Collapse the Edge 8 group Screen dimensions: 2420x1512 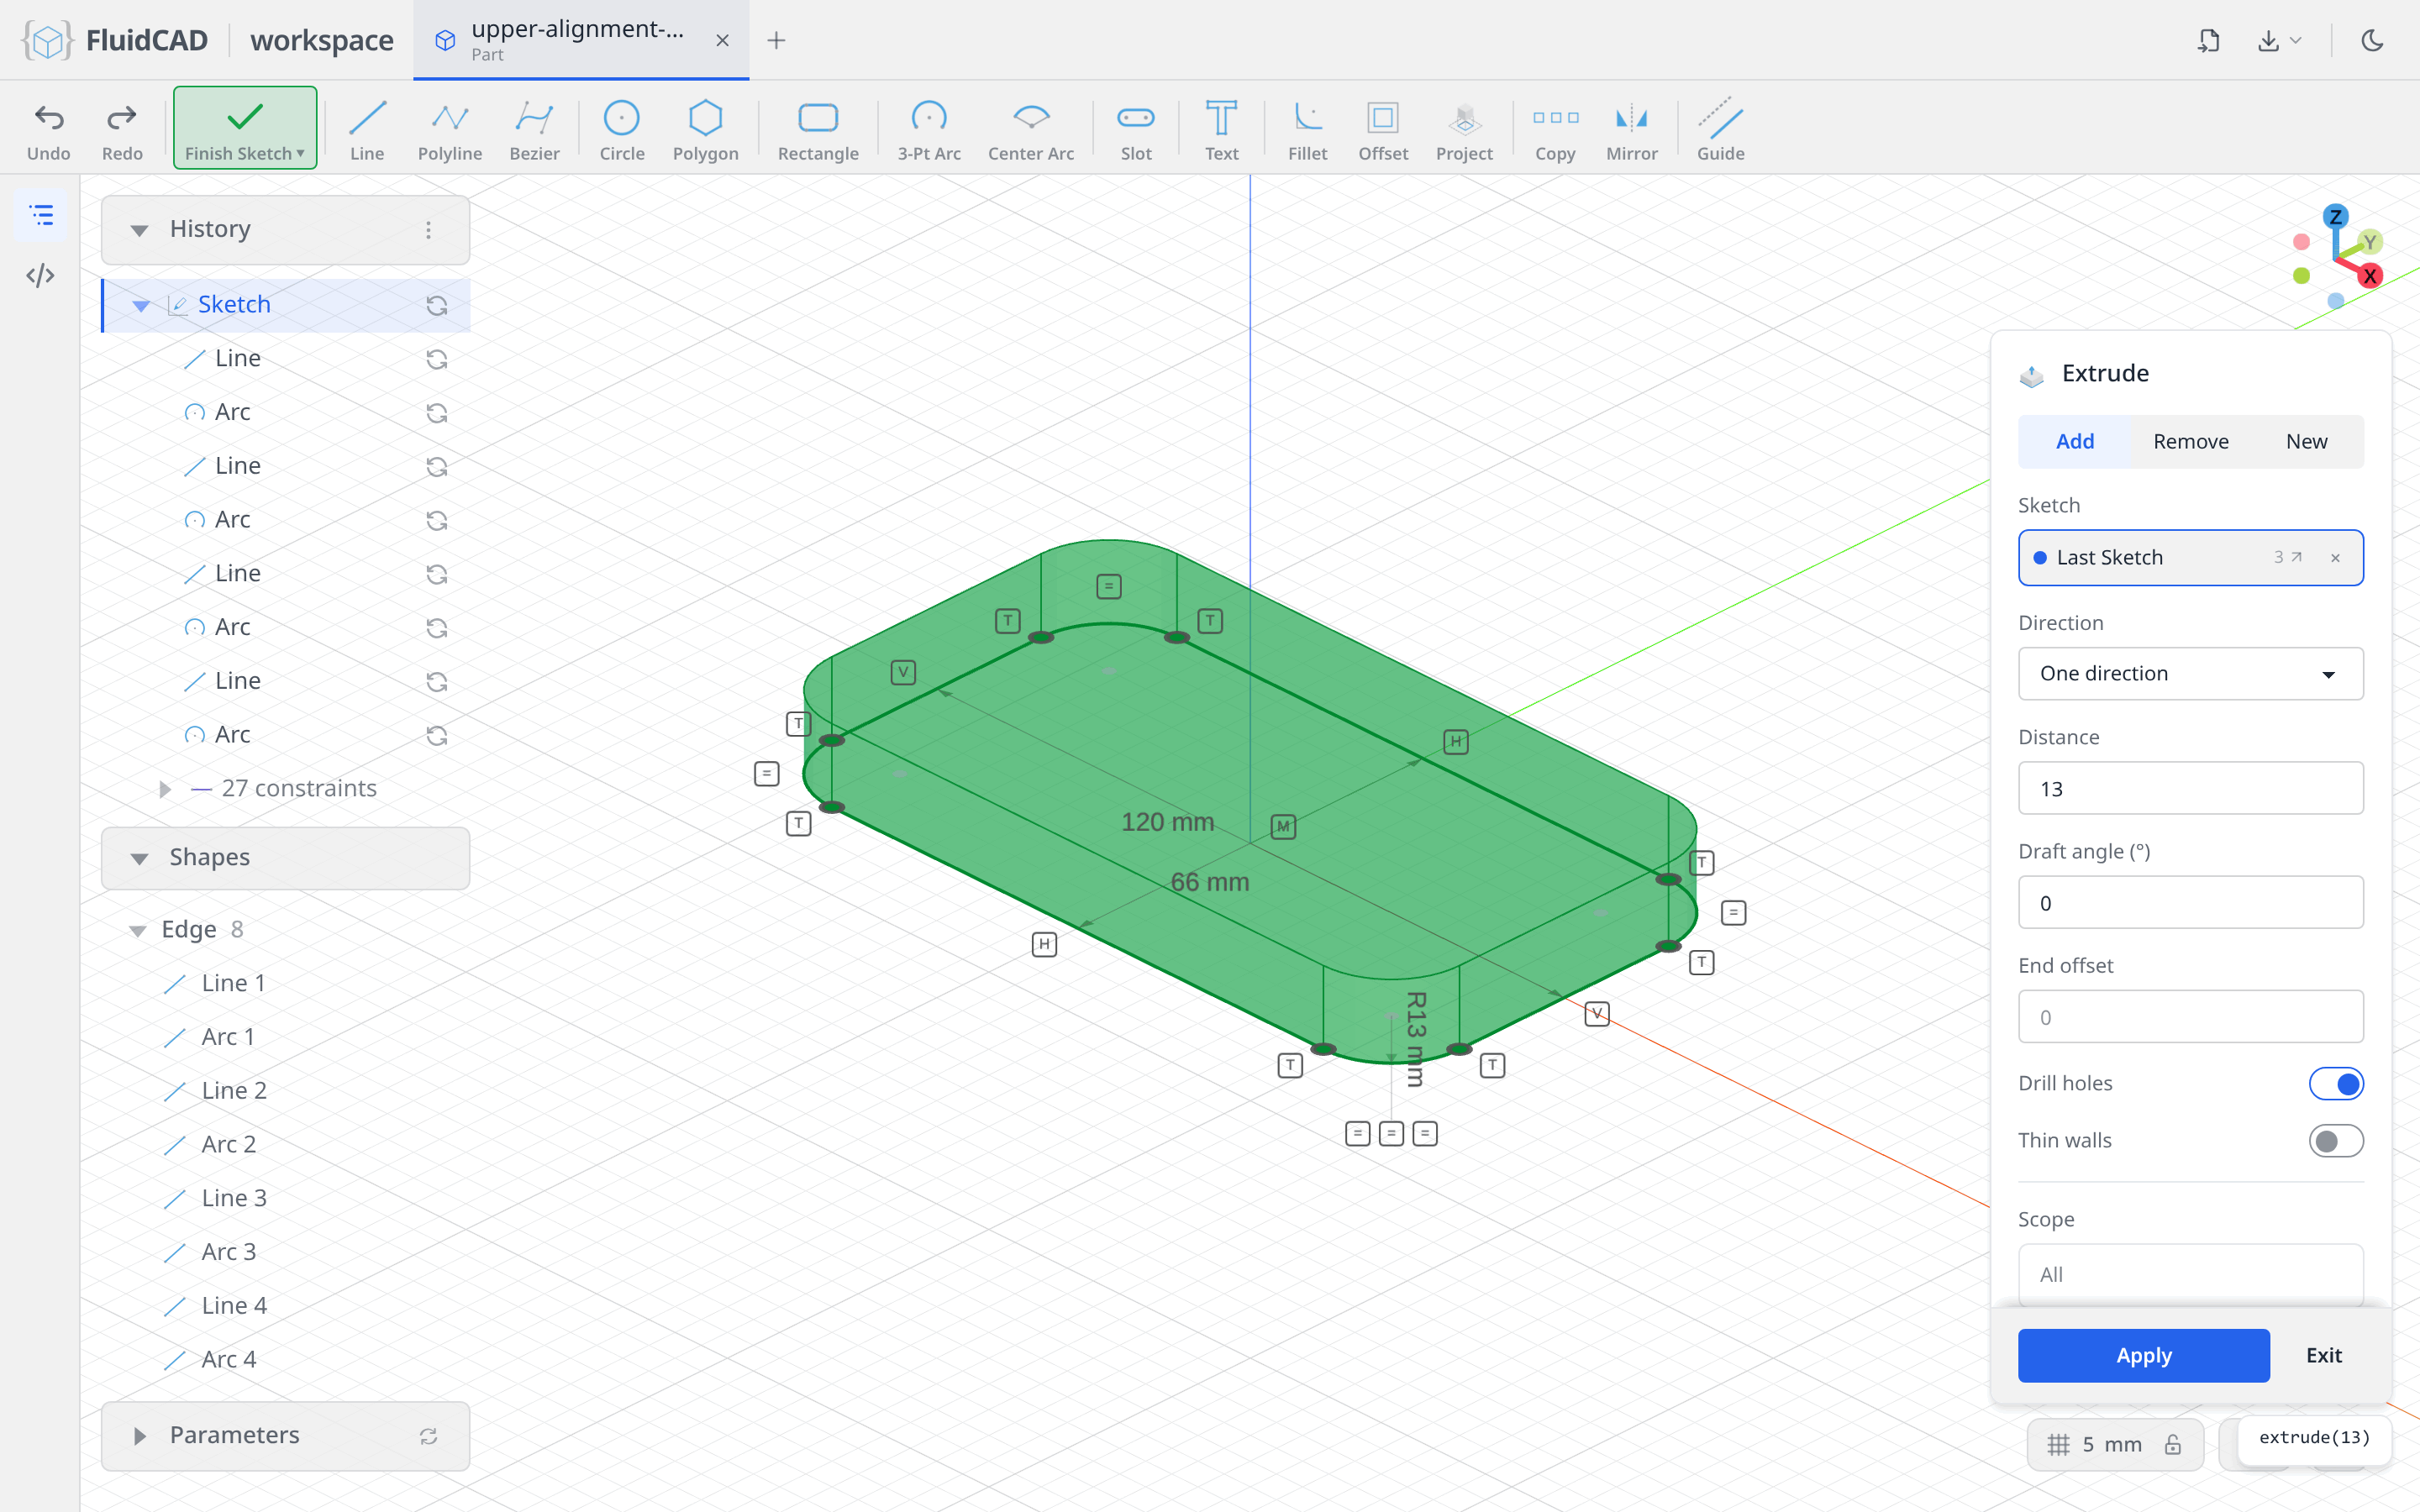pyautogui.click(x=138, y=930)
